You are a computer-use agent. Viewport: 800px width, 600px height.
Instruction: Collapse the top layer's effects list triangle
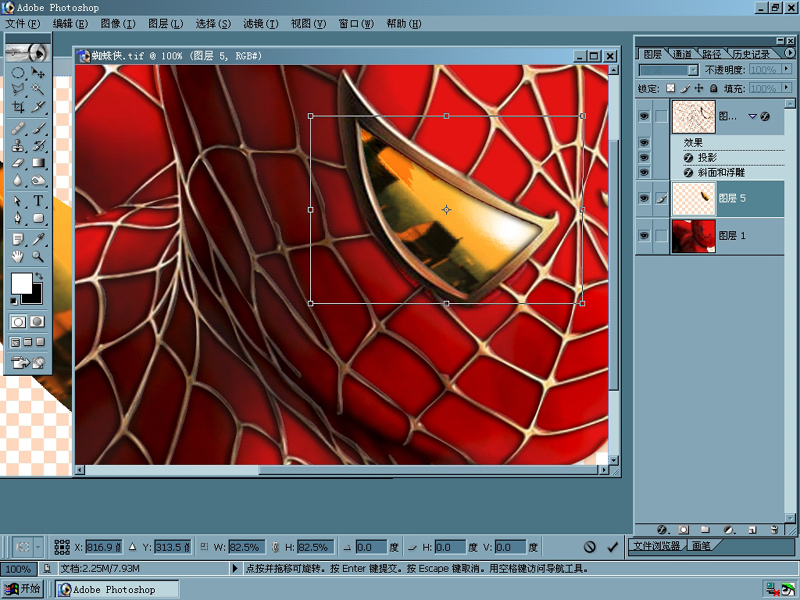[752, 116]
